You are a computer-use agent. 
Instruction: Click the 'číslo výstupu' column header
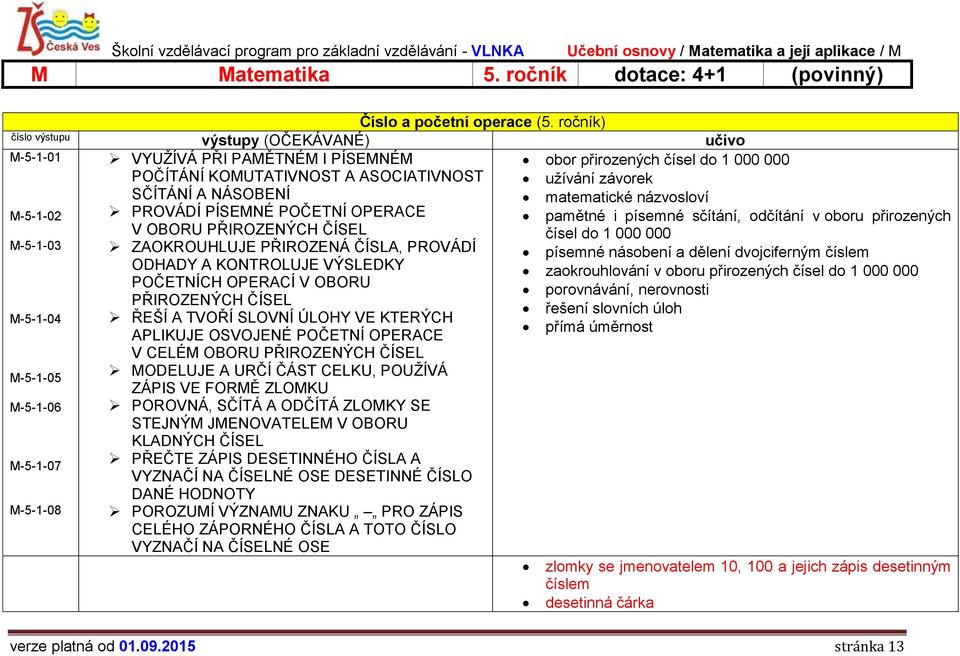click(40, 137)
